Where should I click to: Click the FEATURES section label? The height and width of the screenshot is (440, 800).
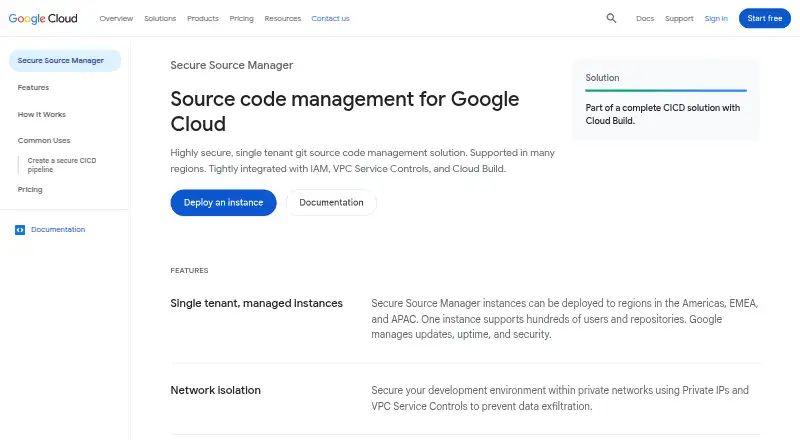point(189,271)
